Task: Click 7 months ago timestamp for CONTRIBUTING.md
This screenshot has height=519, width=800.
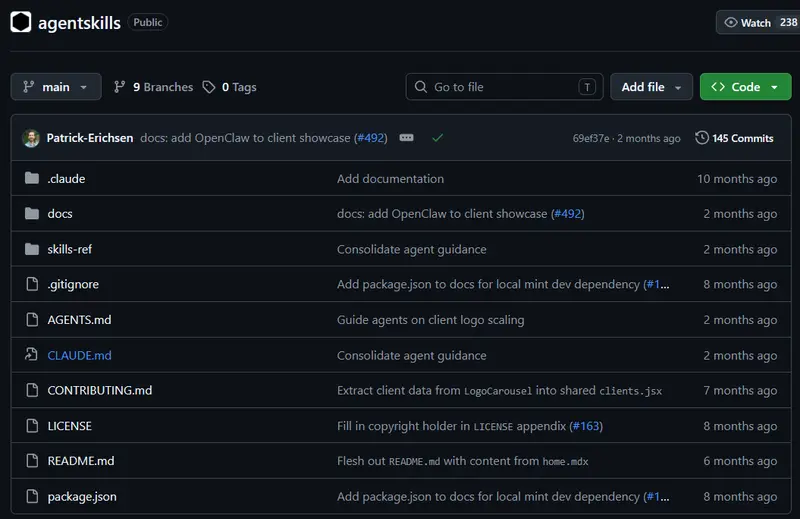Action: pyautogui.click(x=740, y=390)
